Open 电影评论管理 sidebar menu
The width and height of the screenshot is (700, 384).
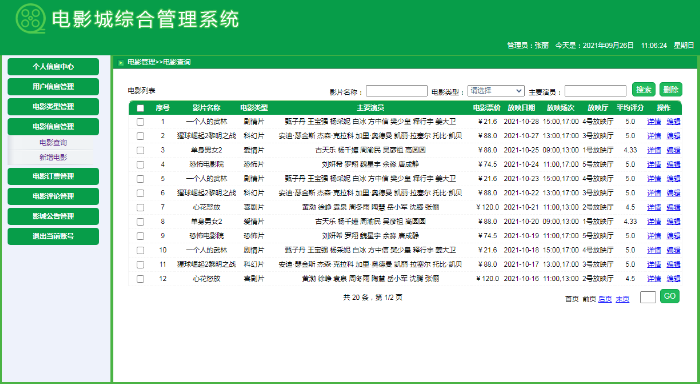click(53, 196)
